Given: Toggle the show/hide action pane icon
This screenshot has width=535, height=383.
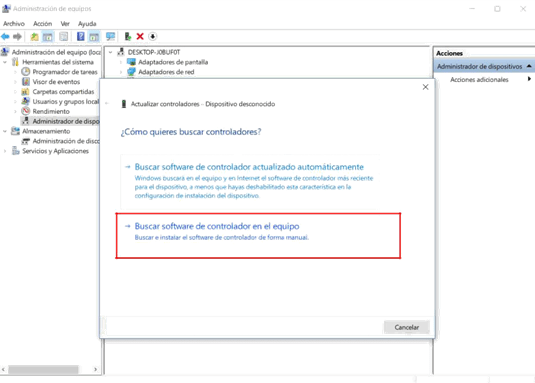Looking at the screenshot, I should [x=94, y=36].
